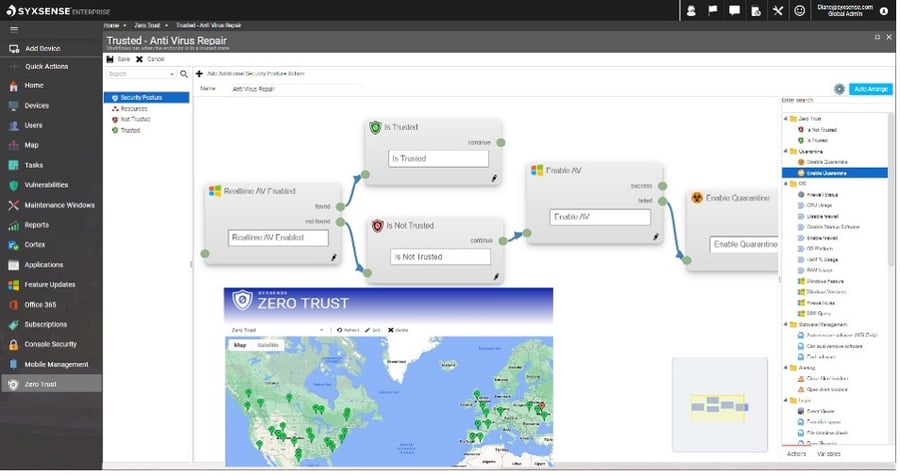
Task: Open Tasks from the sidebar
Action: click(33, 165)
